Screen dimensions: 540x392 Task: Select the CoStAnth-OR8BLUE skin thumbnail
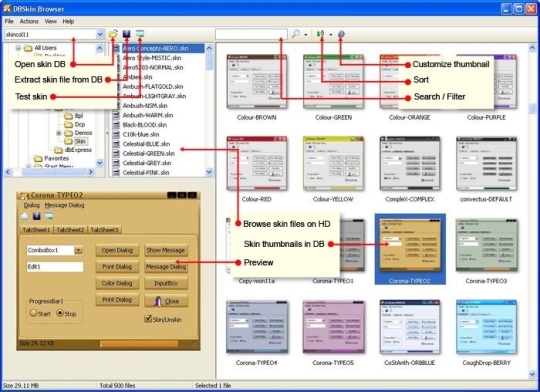[409, 327]
